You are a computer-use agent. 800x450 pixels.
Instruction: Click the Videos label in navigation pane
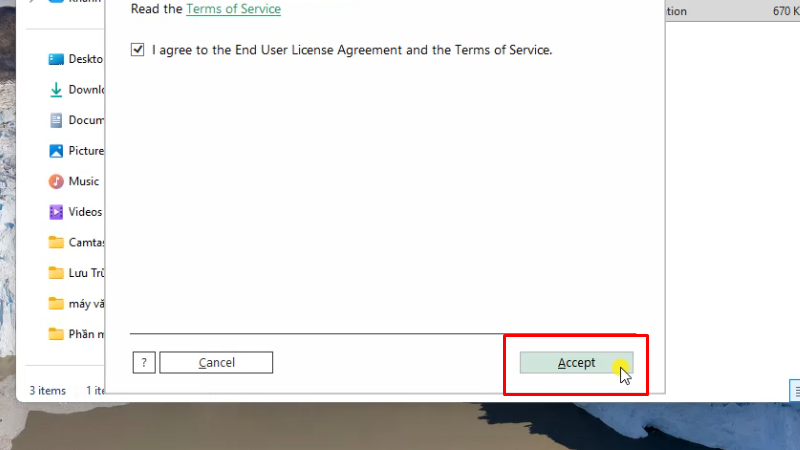pos(85,212)
